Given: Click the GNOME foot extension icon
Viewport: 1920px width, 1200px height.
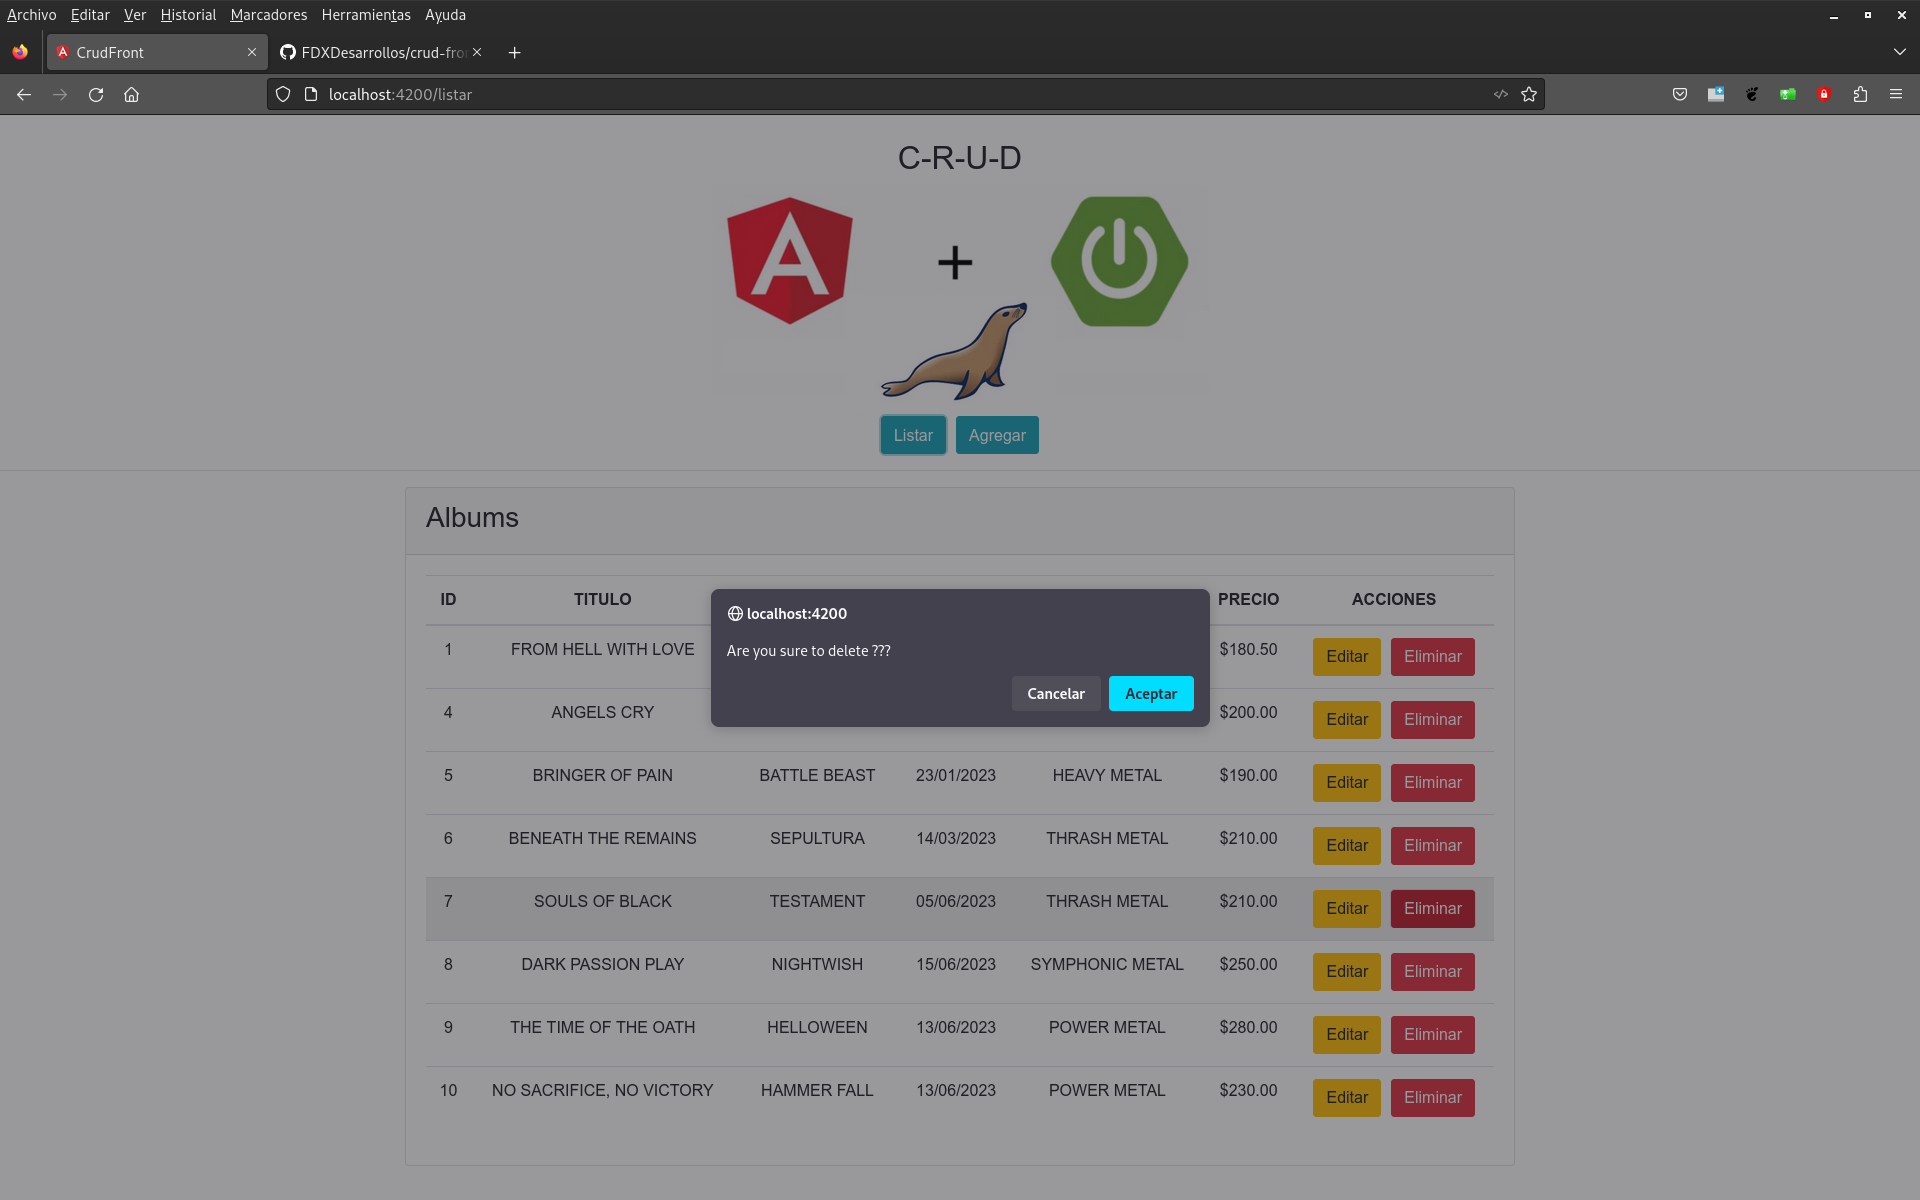Looking at the screenshot, I should pyautogui.click(x=1752, y=94).
